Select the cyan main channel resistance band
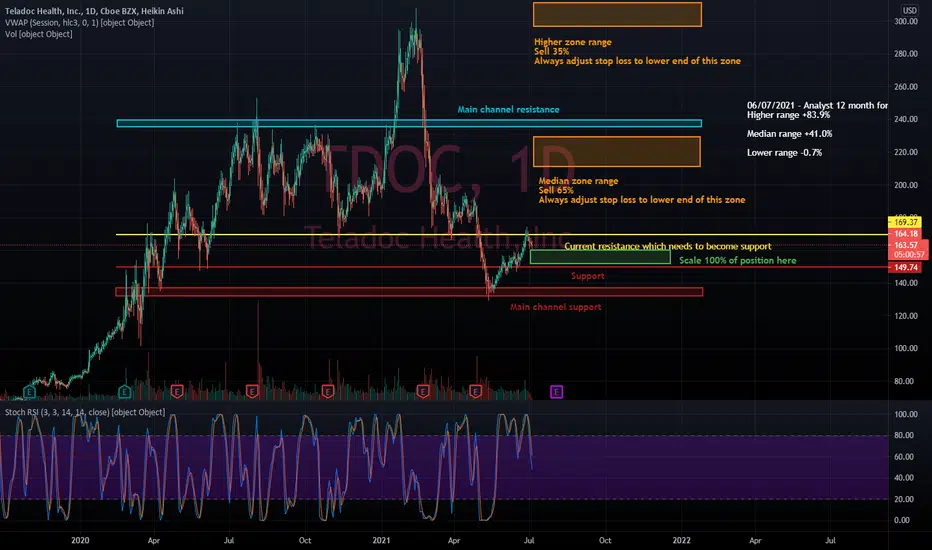 [x=409, y=124]
